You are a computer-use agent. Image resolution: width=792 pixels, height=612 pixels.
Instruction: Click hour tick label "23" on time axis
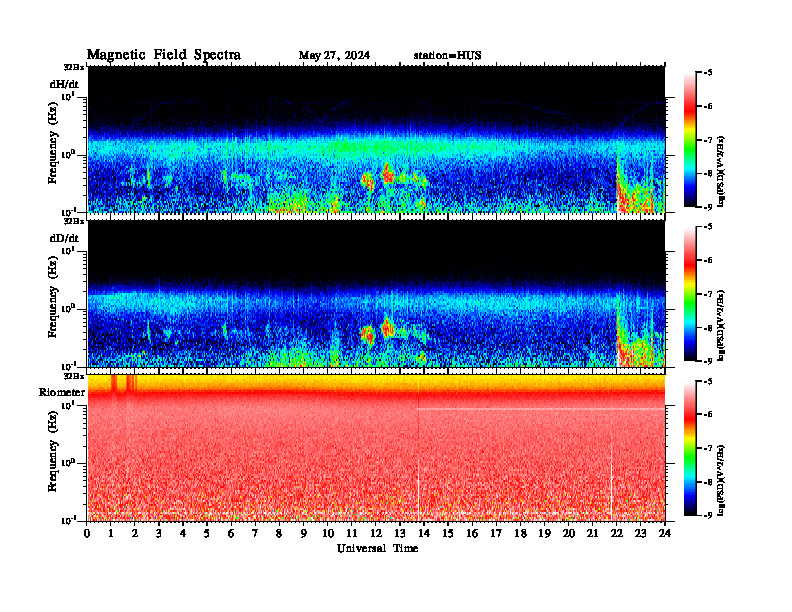coord(640,533)
